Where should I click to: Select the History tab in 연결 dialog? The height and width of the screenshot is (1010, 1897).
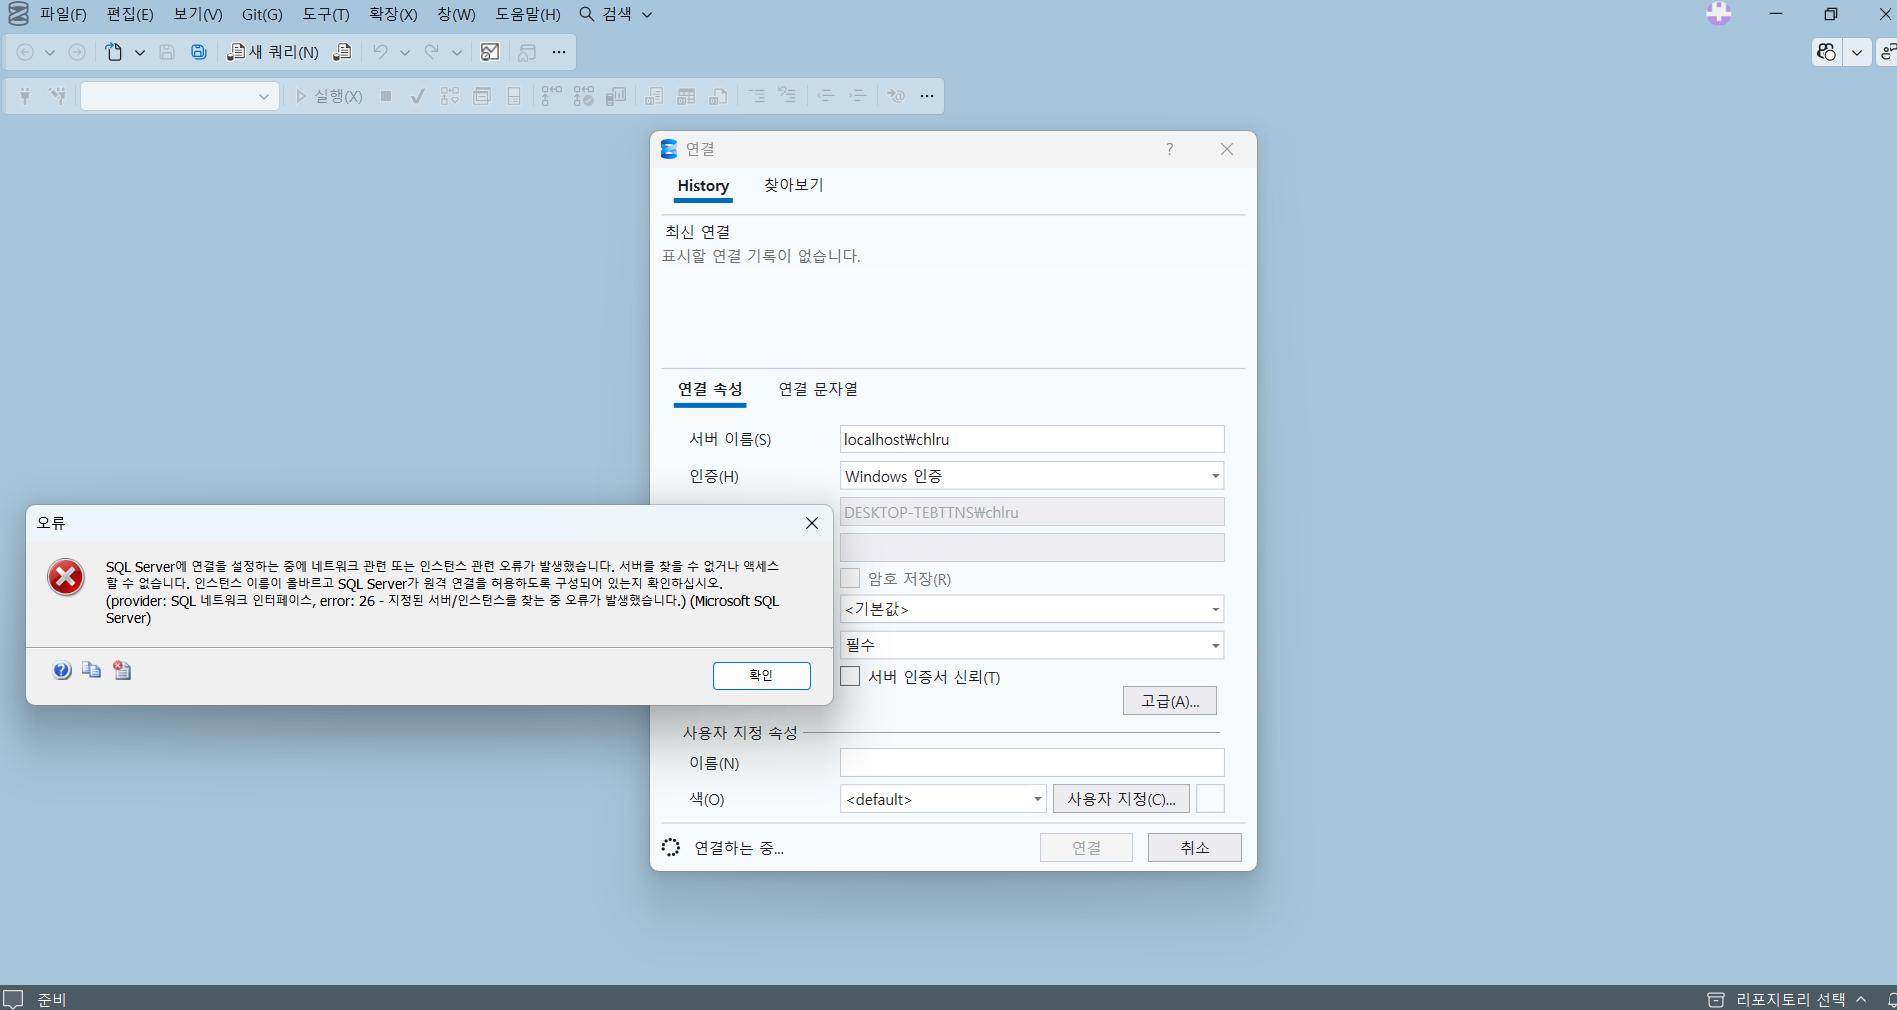point(703,185)
